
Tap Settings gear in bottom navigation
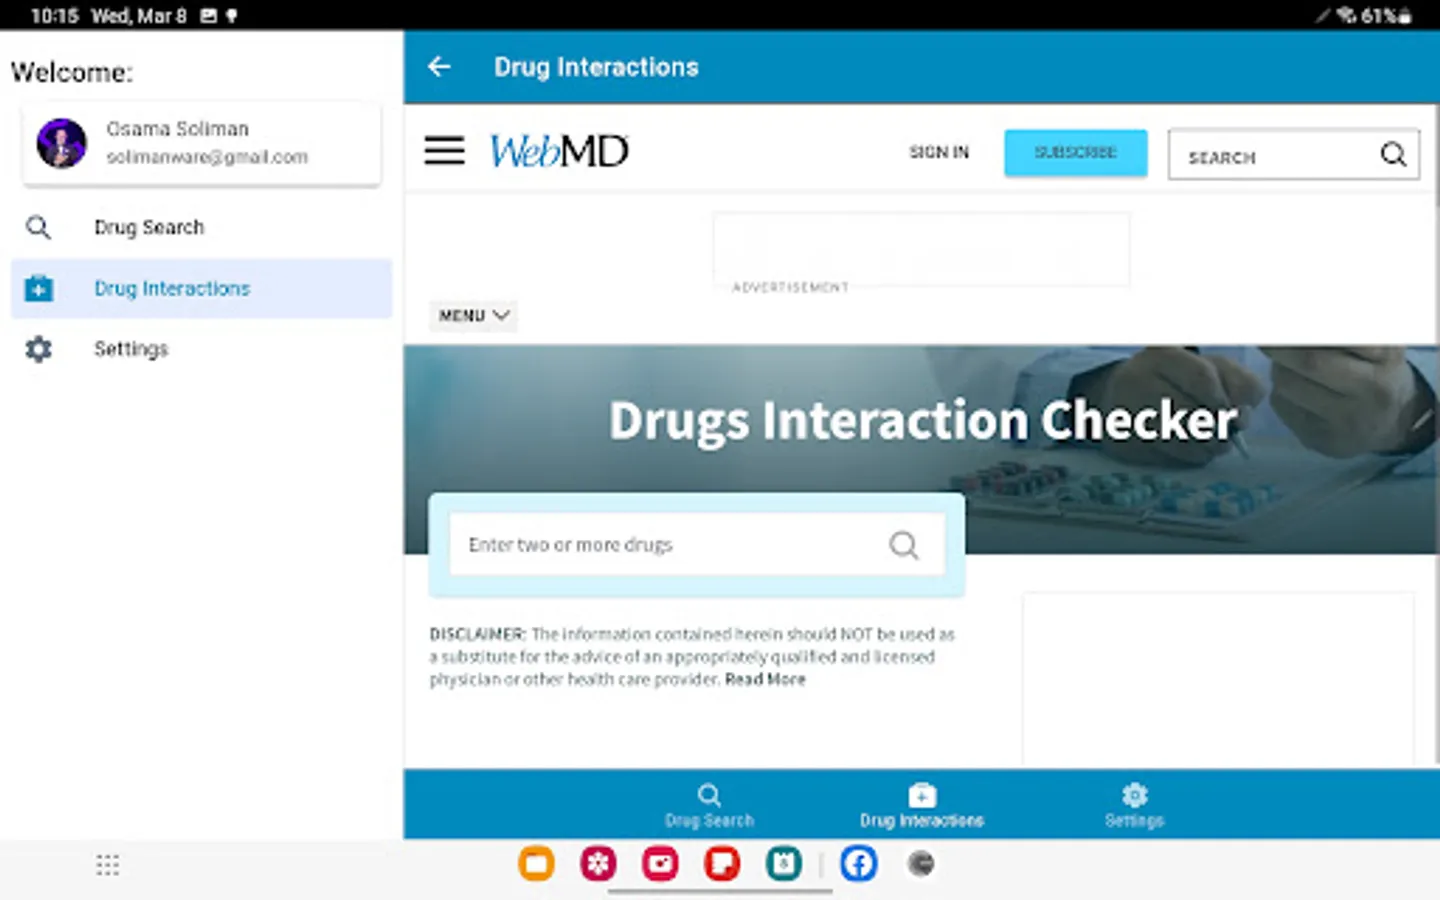pyautogui.click(x=1134, y=795)
